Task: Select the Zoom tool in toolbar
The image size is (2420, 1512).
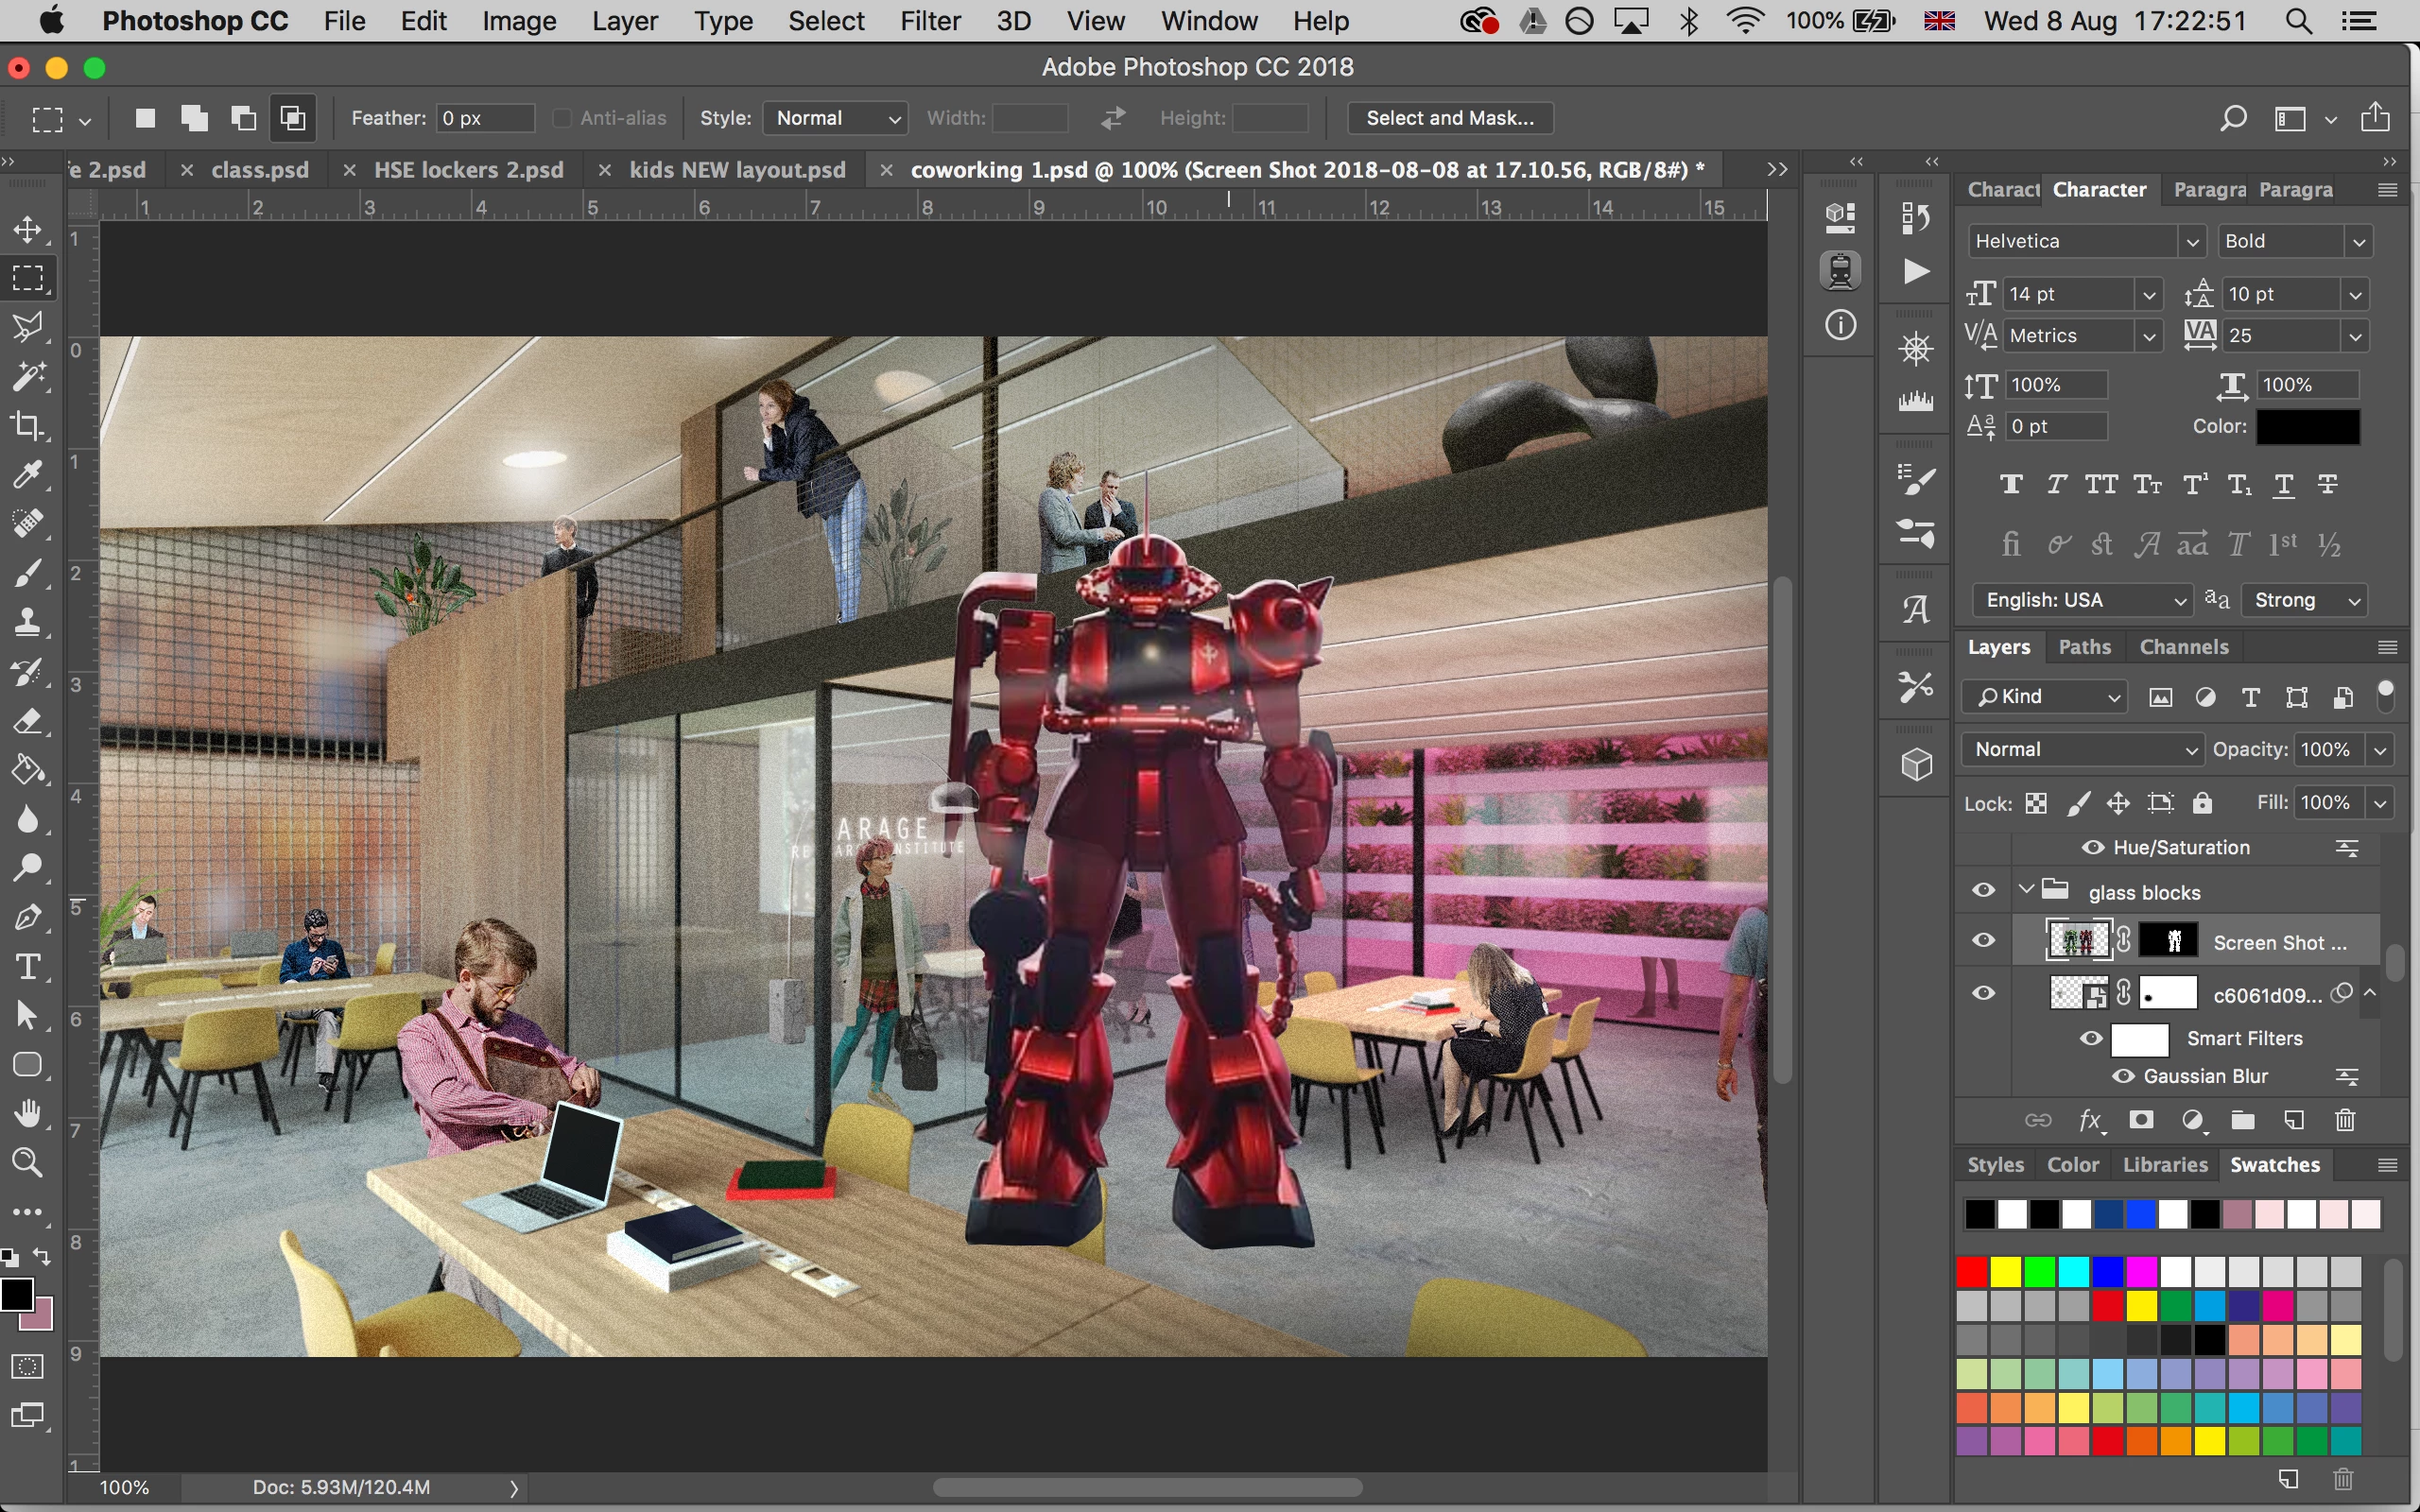Action: pos(28,1162)
